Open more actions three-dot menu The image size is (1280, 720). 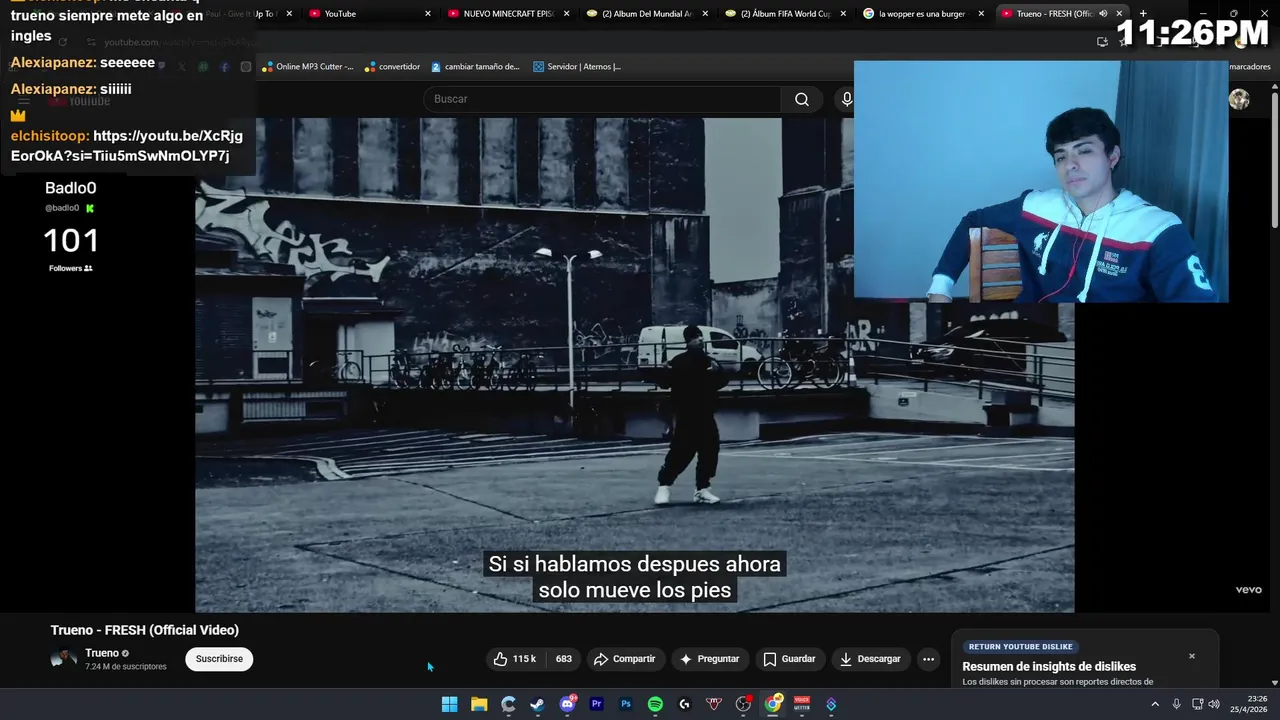point(928,659)
